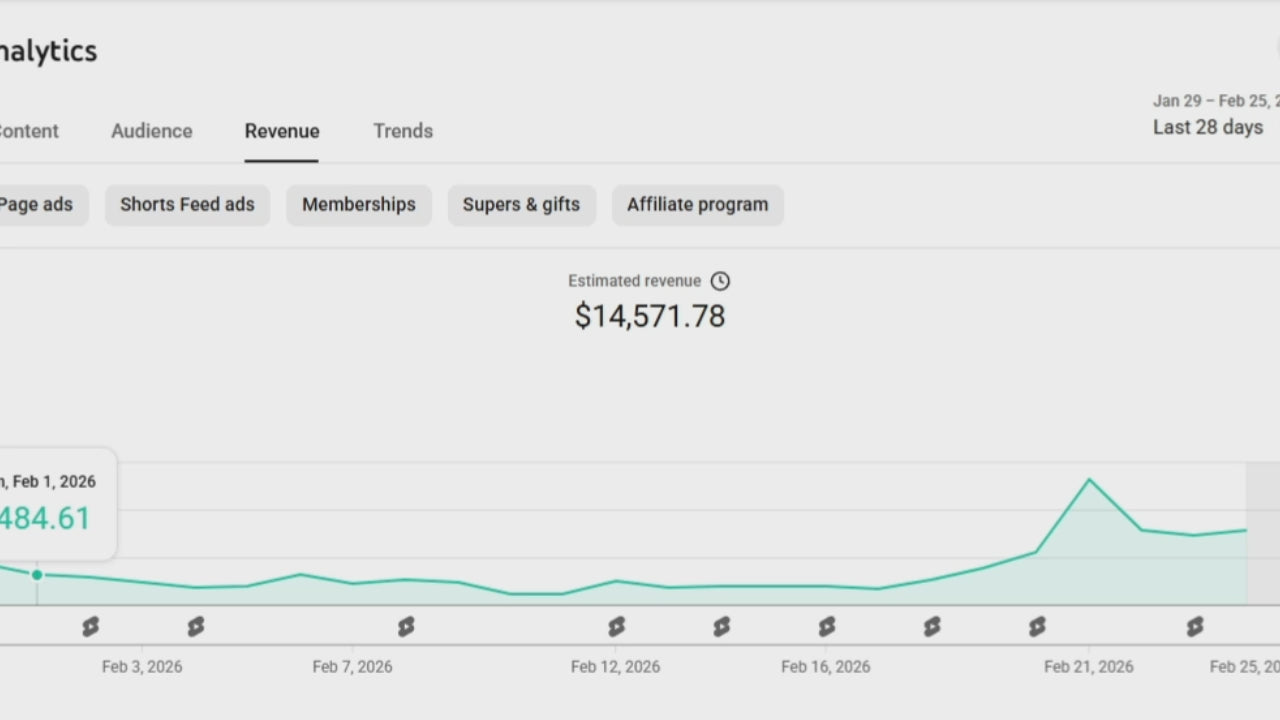The image size is (1280, 720).
Task: Click the clock icon beside Estimated revenue
Action: click(720, 281)
